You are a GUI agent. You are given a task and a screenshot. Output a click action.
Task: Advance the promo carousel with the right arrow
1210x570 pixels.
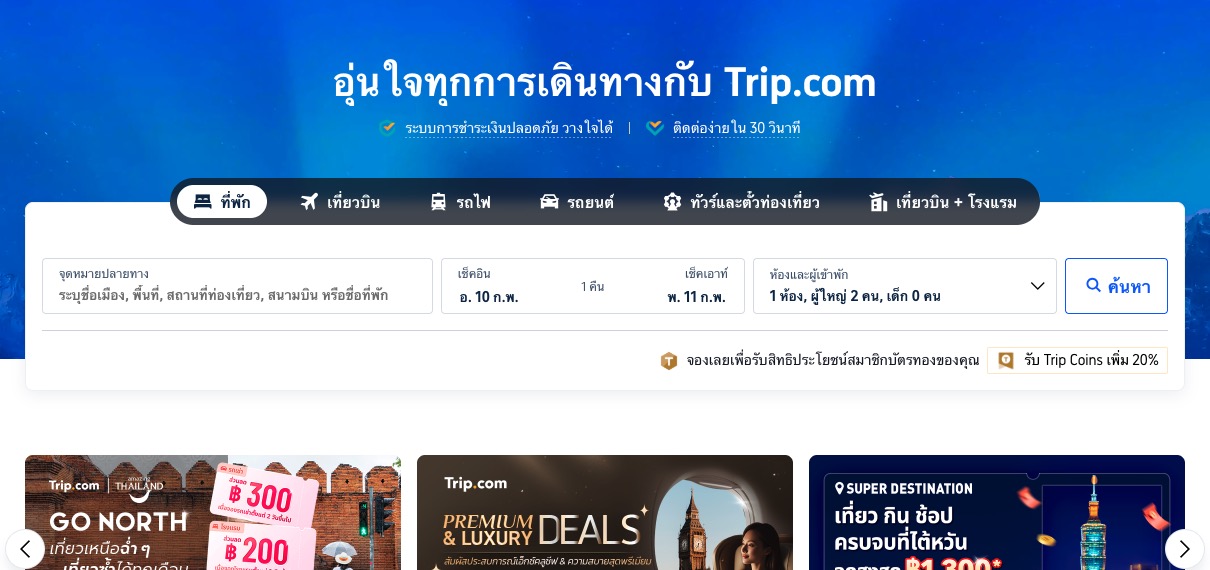pyautogui.click(x=1184, y=548)
